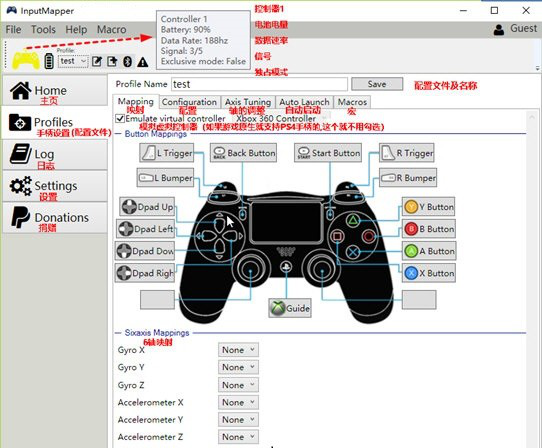Viewport: 542px width, 448px height.
Task: Click the Back Button mapping
Action: coord(243,153)
